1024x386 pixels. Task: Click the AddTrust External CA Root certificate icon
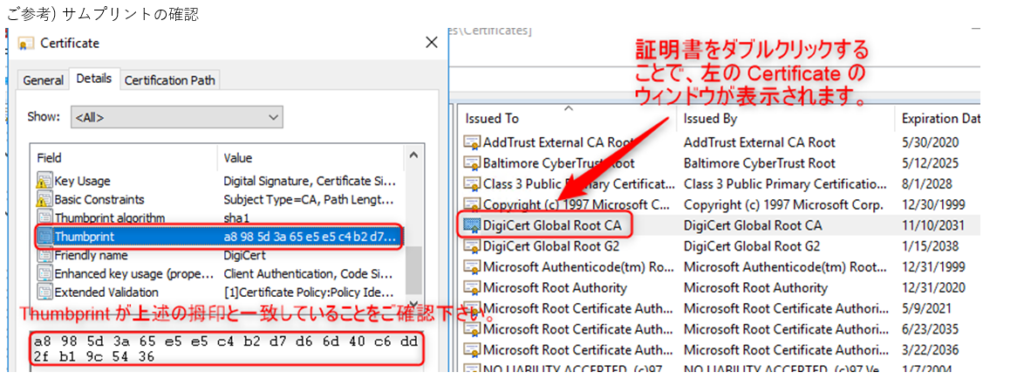472,142
